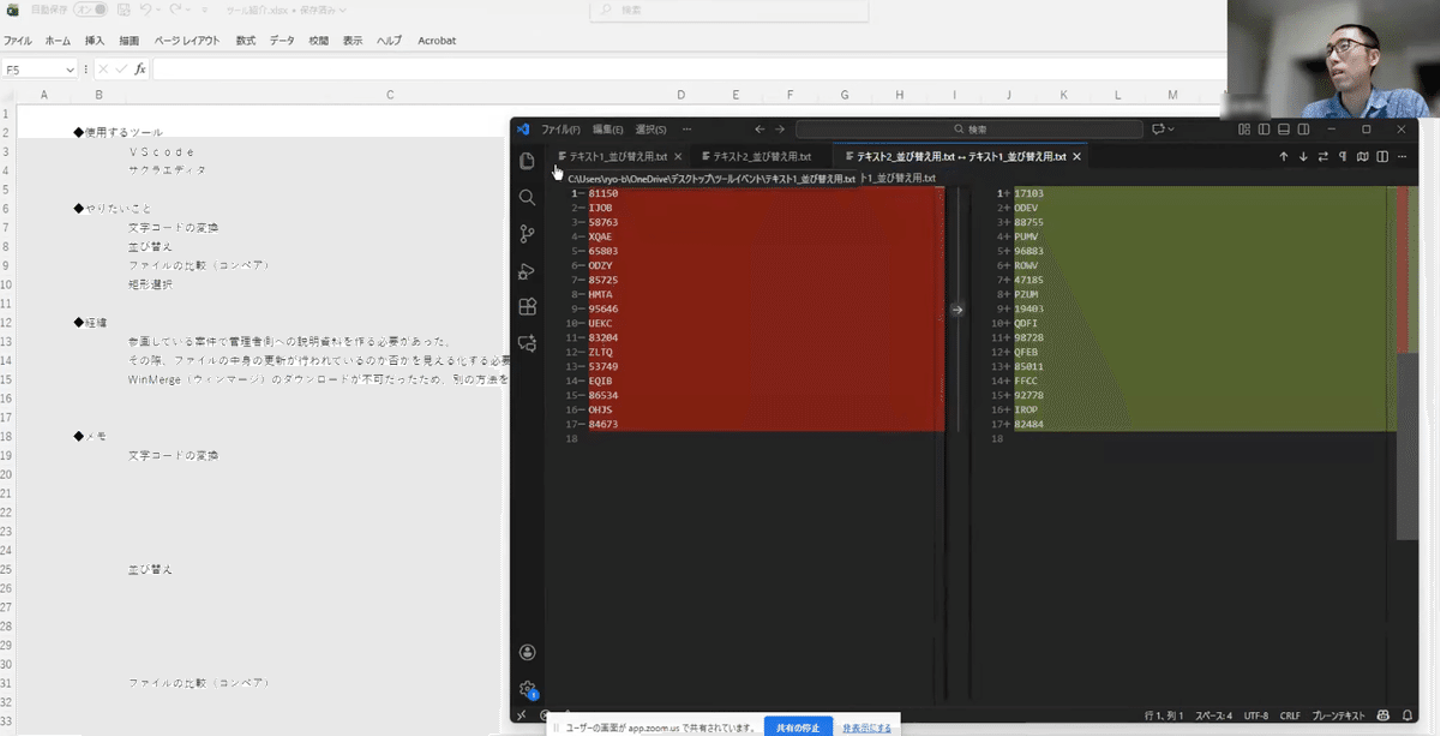The height and width of the screenshot is (736, 1440).
Task: Expand the Excel Name Box dropdown
Action: pos(70,69)
